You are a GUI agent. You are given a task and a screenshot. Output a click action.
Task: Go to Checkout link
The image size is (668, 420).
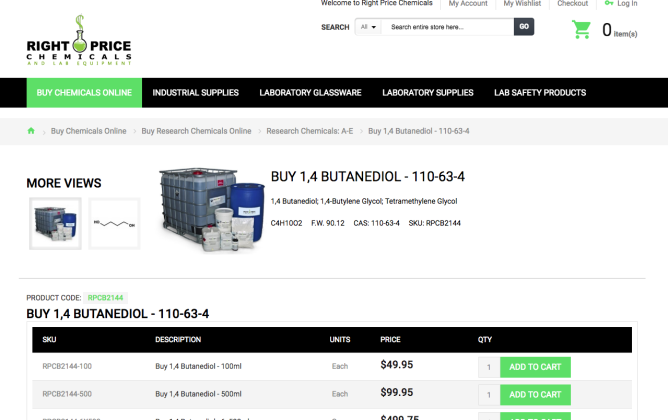573,3
